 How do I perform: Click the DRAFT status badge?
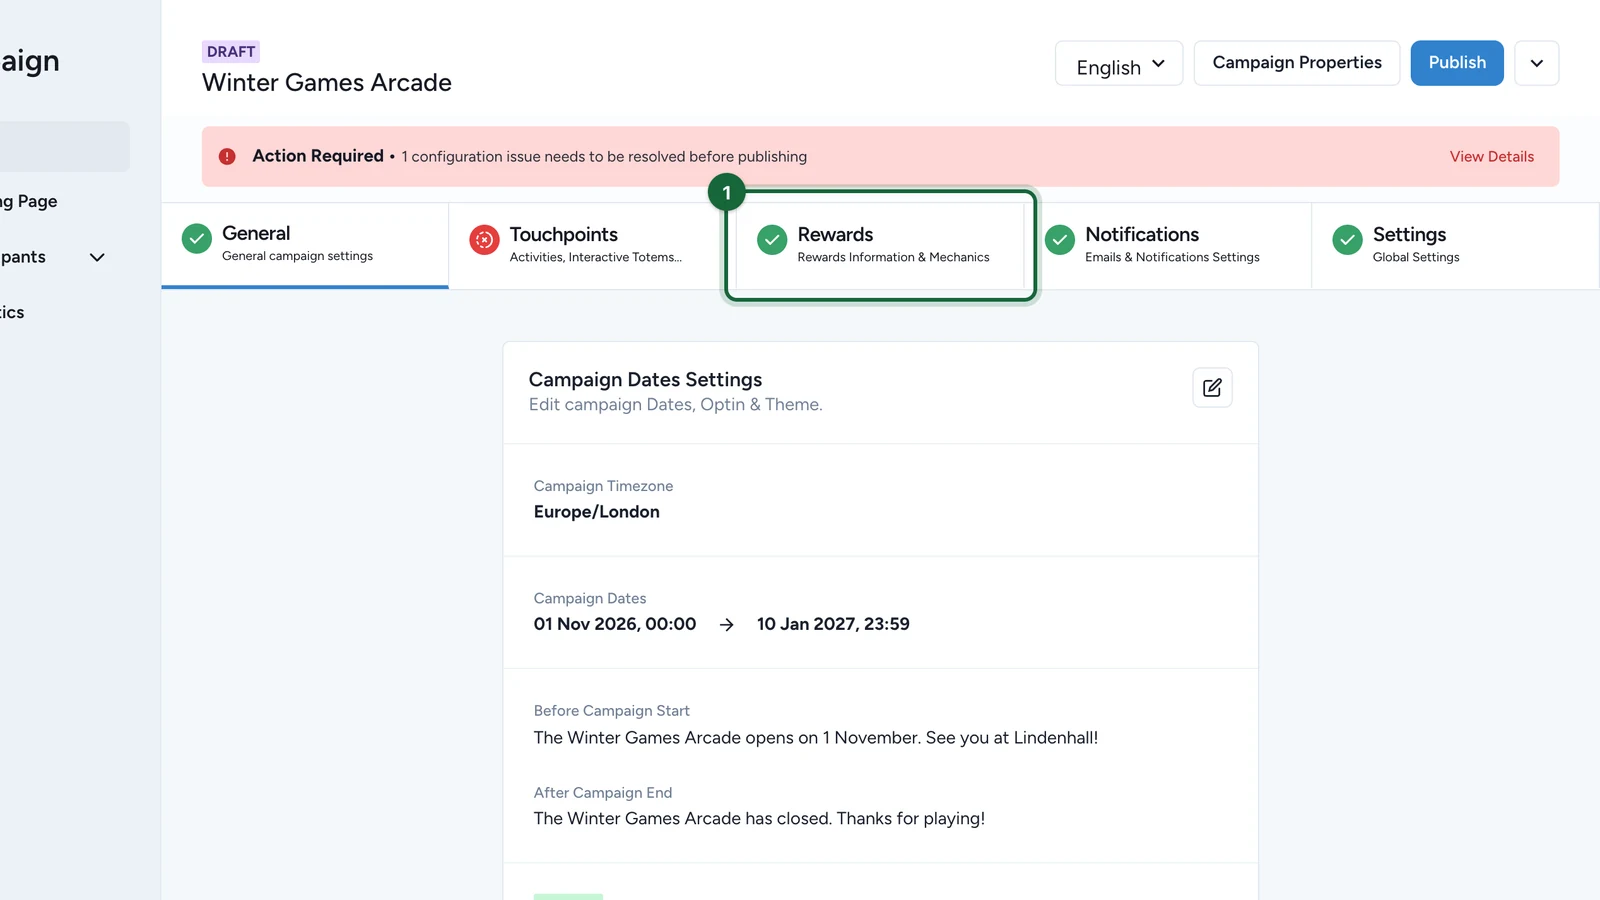tap(231, 52)
